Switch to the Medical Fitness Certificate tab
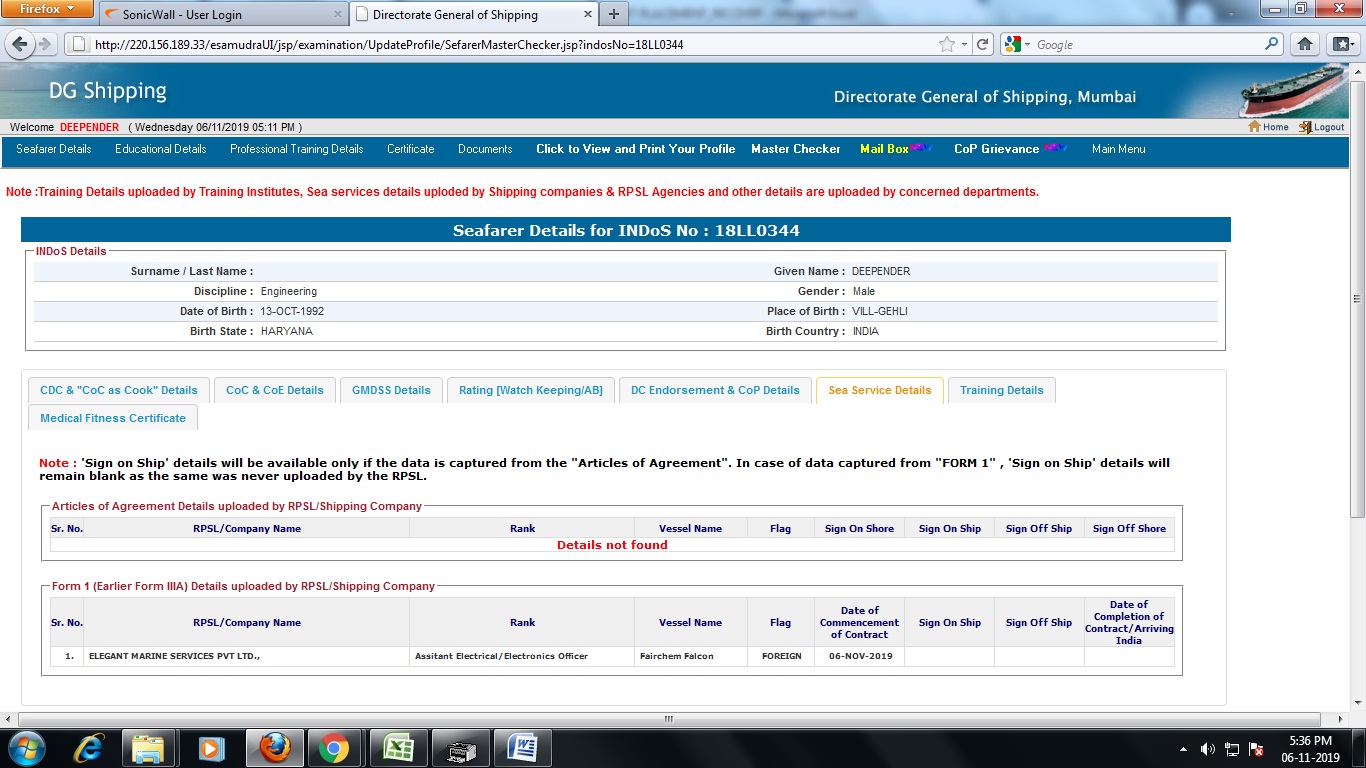Viewport: 1366px width, 768px height. tap(113, 418)
